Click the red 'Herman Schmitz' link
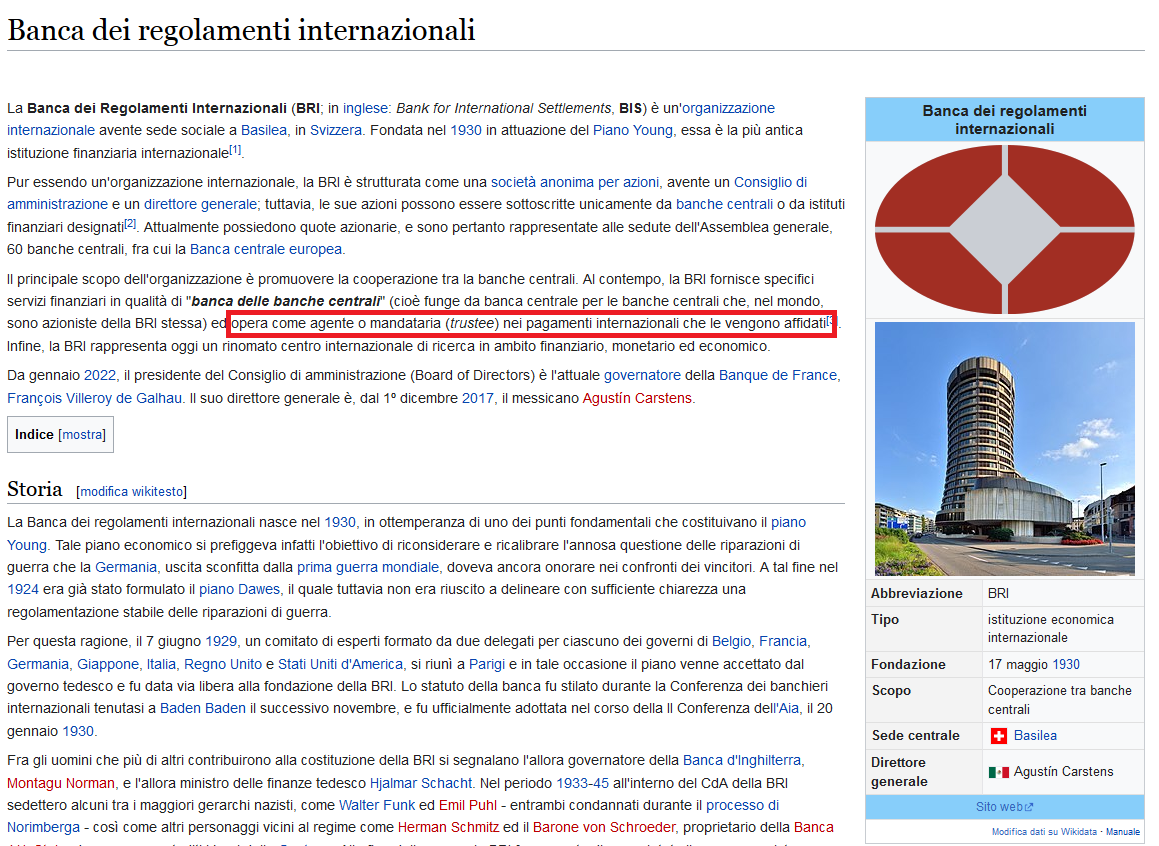The height and width of the screenshot is (846, 1159). [x=449, y=828]
